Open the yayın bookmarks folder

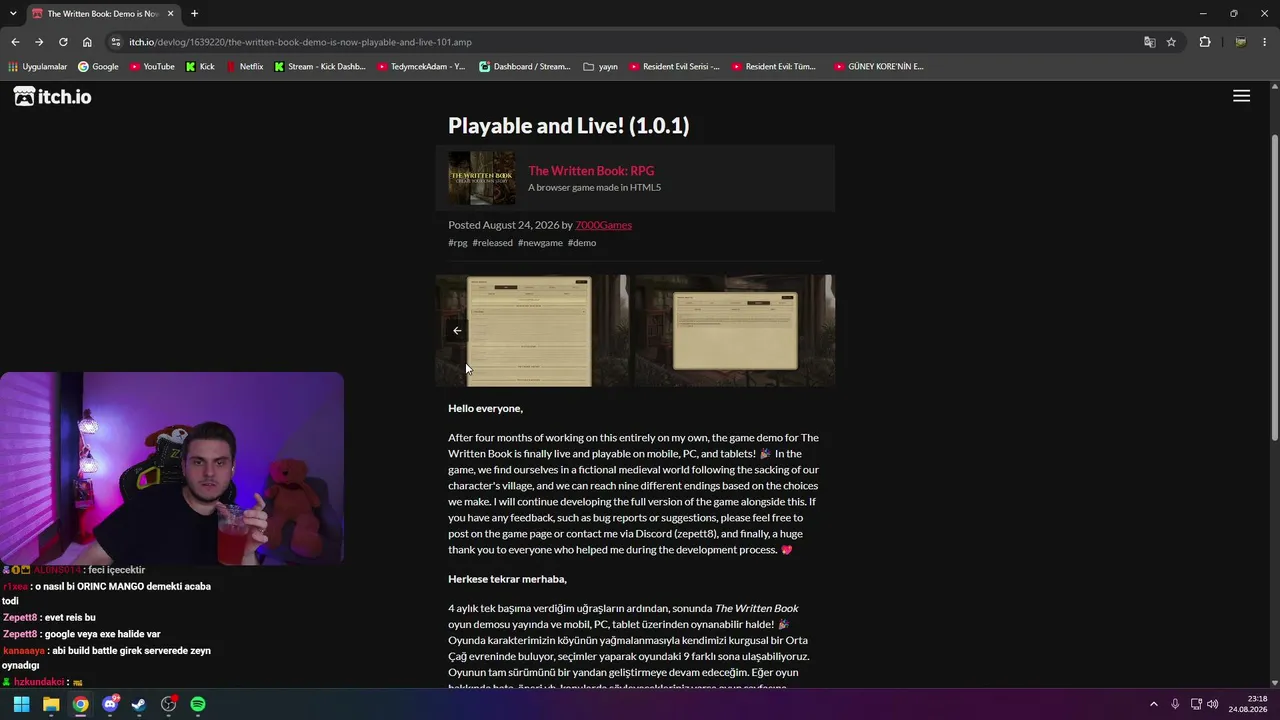tap(600, 67)
